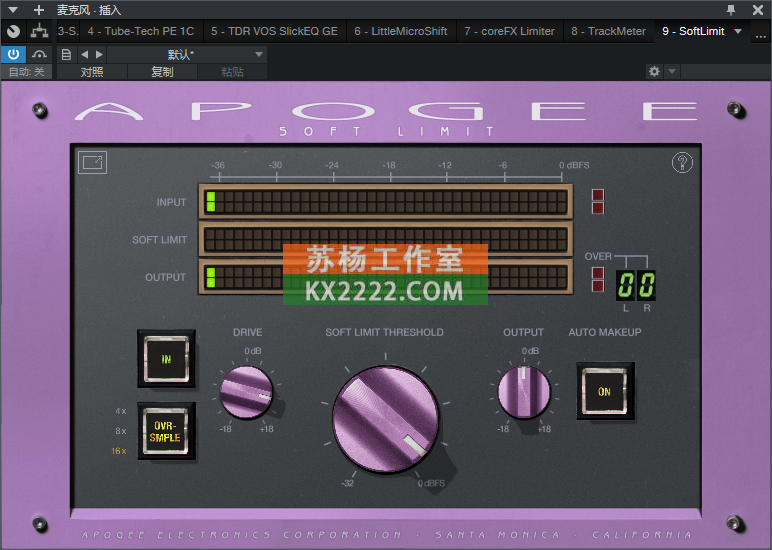The height and width of the screenshot is (550, 772).
Task: Pin the plugin window
Action: (x=731, y=10)
